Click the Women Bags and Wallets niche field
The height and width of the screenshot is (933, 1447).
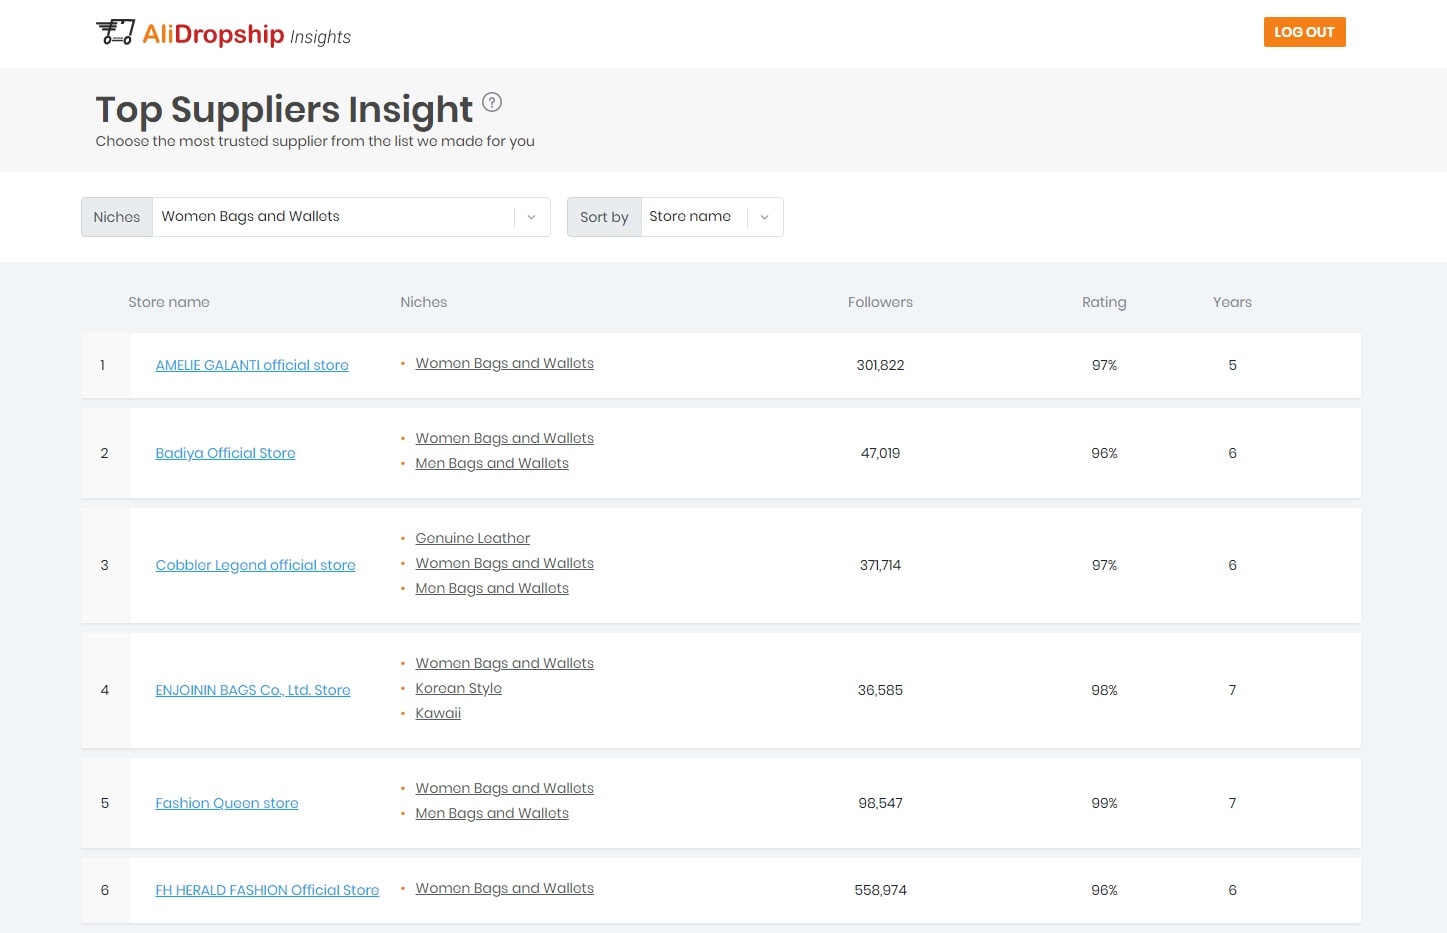(333, 217)
